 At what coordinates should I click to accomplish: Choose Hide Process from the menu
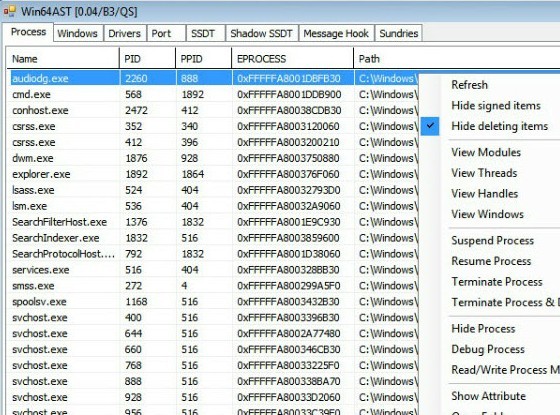[x=483, y=329]
